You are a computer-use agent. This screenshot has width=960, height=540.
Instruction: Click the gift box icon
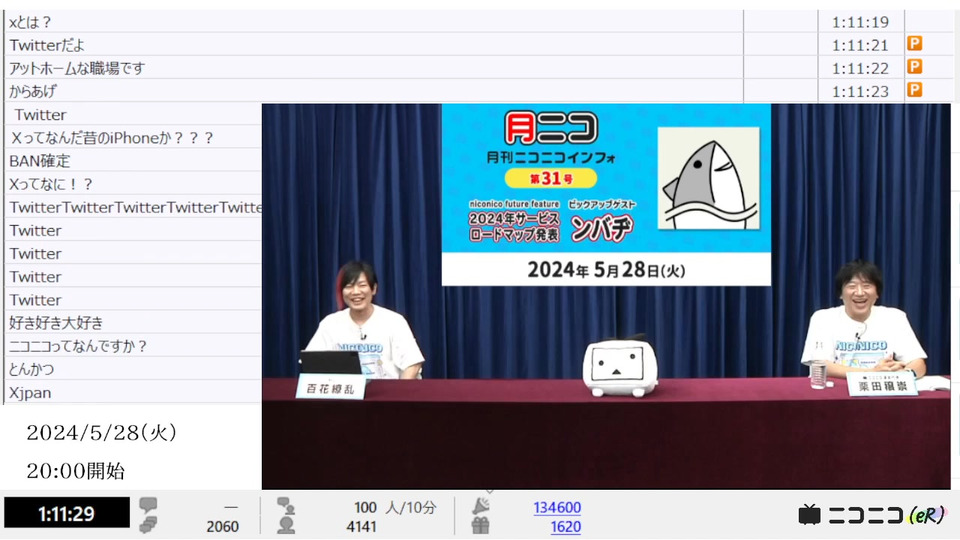pyautogui.click(x=481, y=525)
